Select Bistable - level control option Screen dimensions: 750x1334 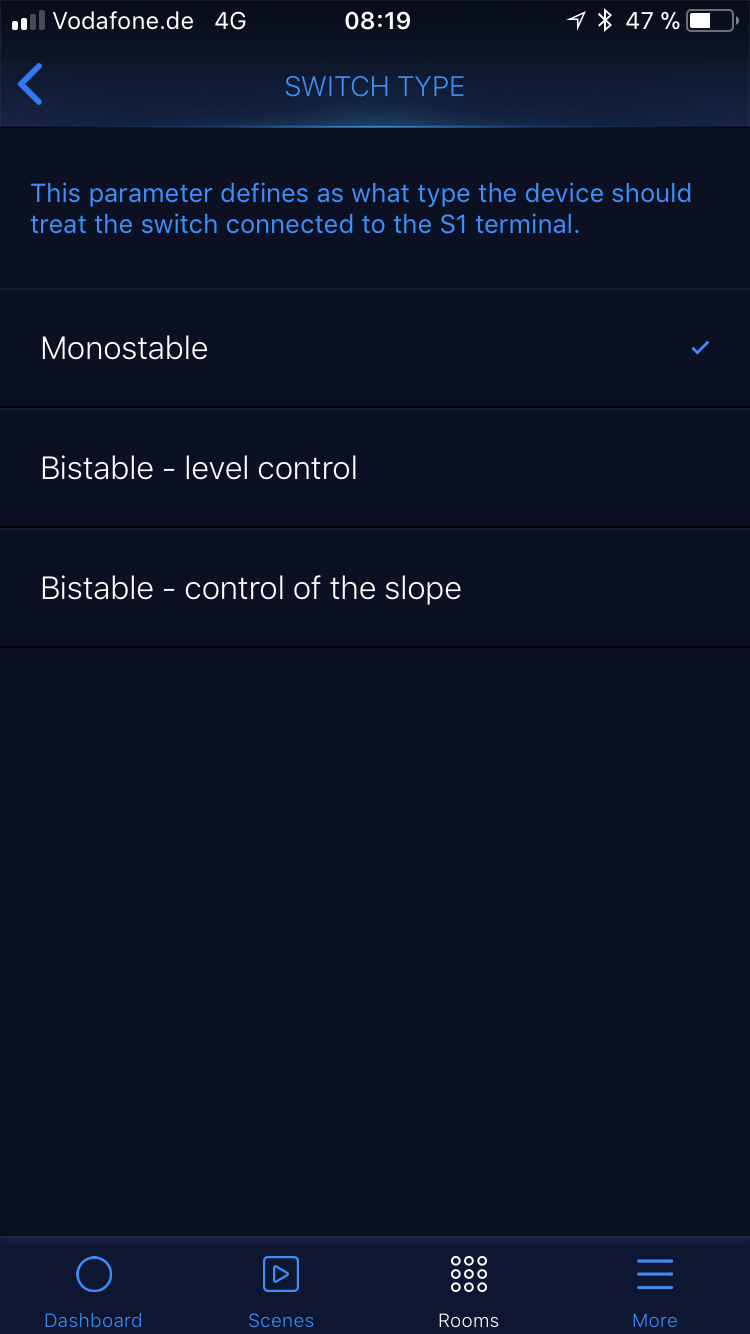[199, 468]
